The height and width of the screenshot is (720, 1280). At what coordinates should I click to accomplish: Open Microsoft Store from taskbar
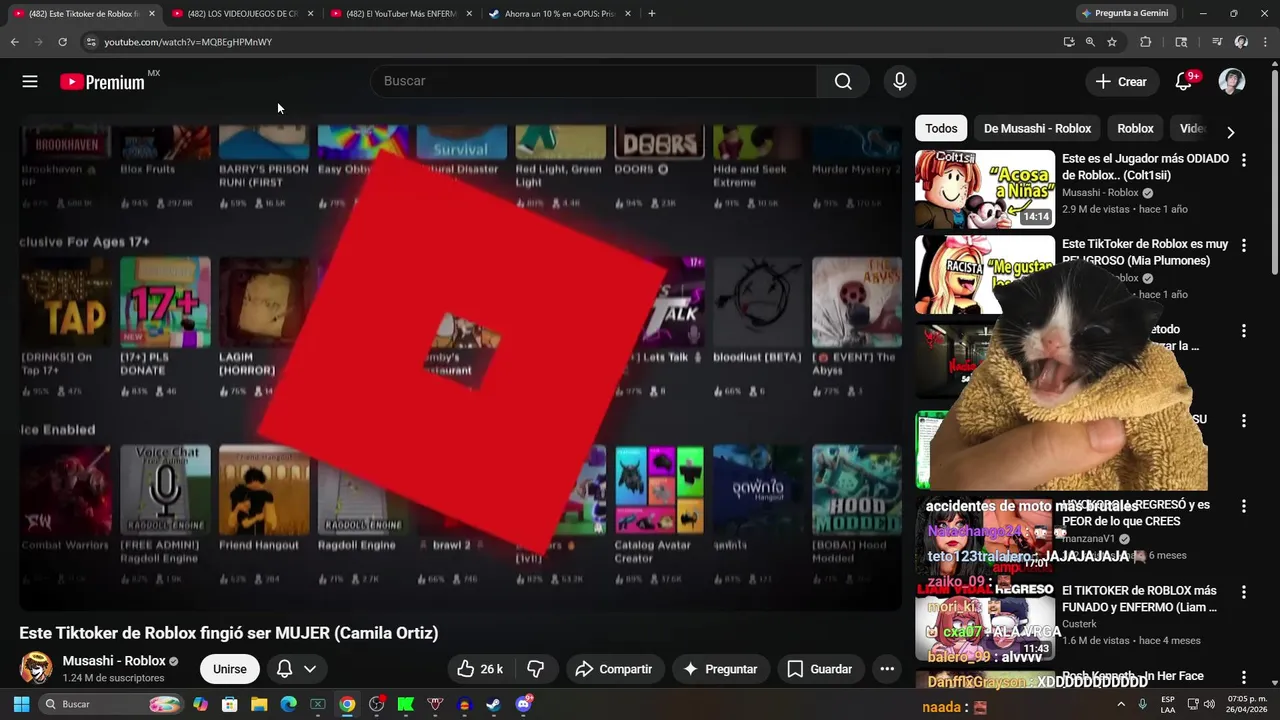(x=229, y=705)
